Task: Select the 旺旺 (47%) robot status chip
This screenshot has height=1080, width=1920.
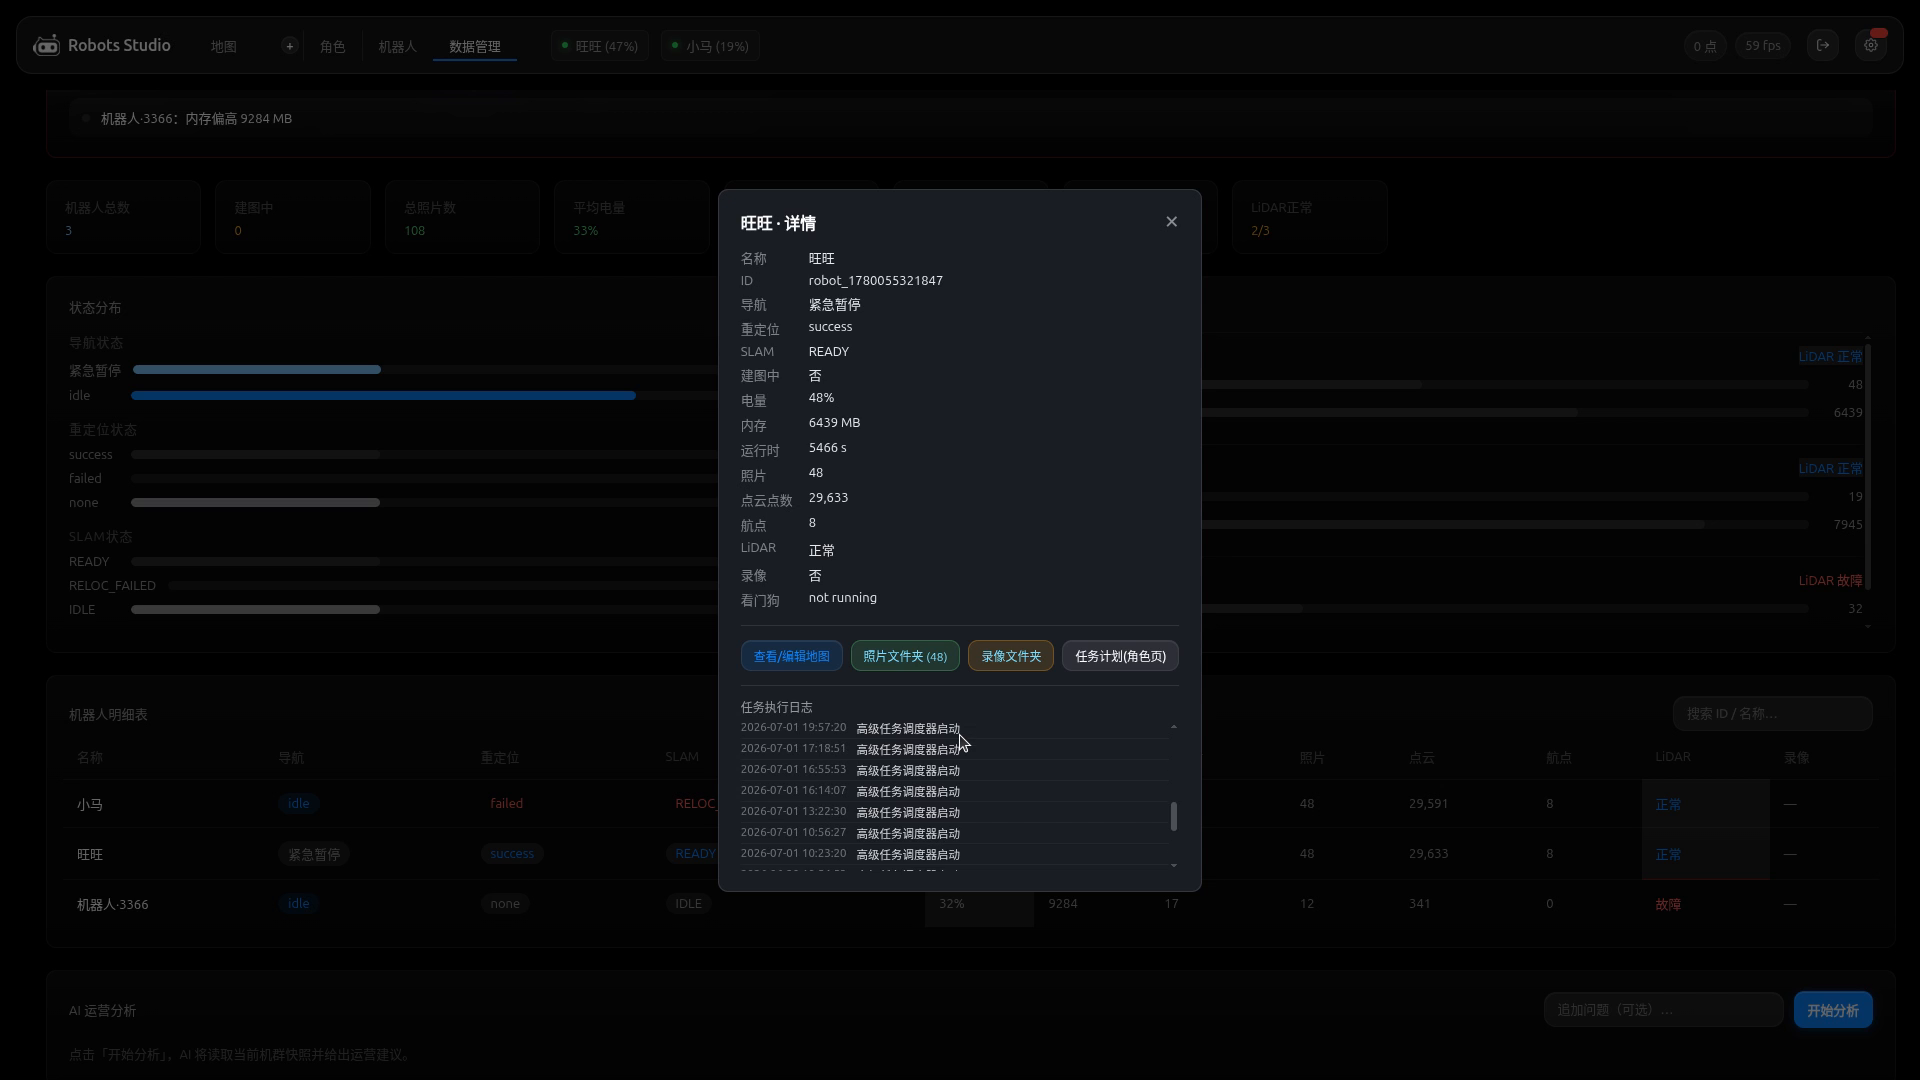Action: (600, 46)
